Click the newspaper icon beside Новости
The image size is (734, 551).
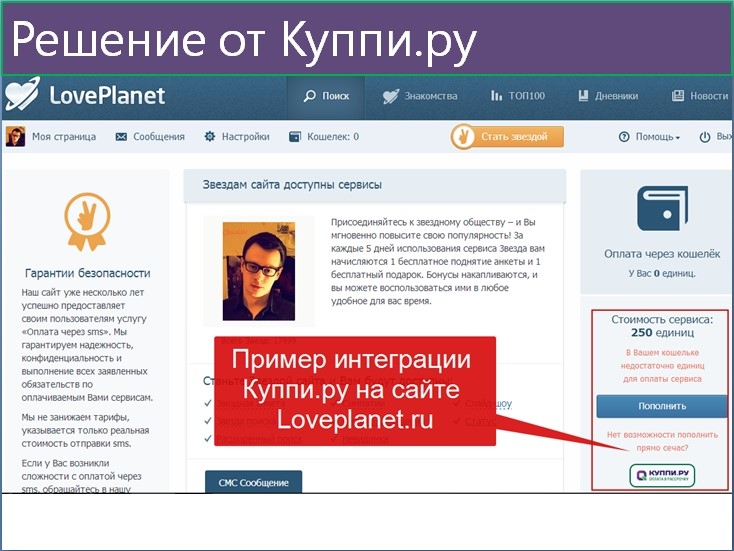[677, 96]
